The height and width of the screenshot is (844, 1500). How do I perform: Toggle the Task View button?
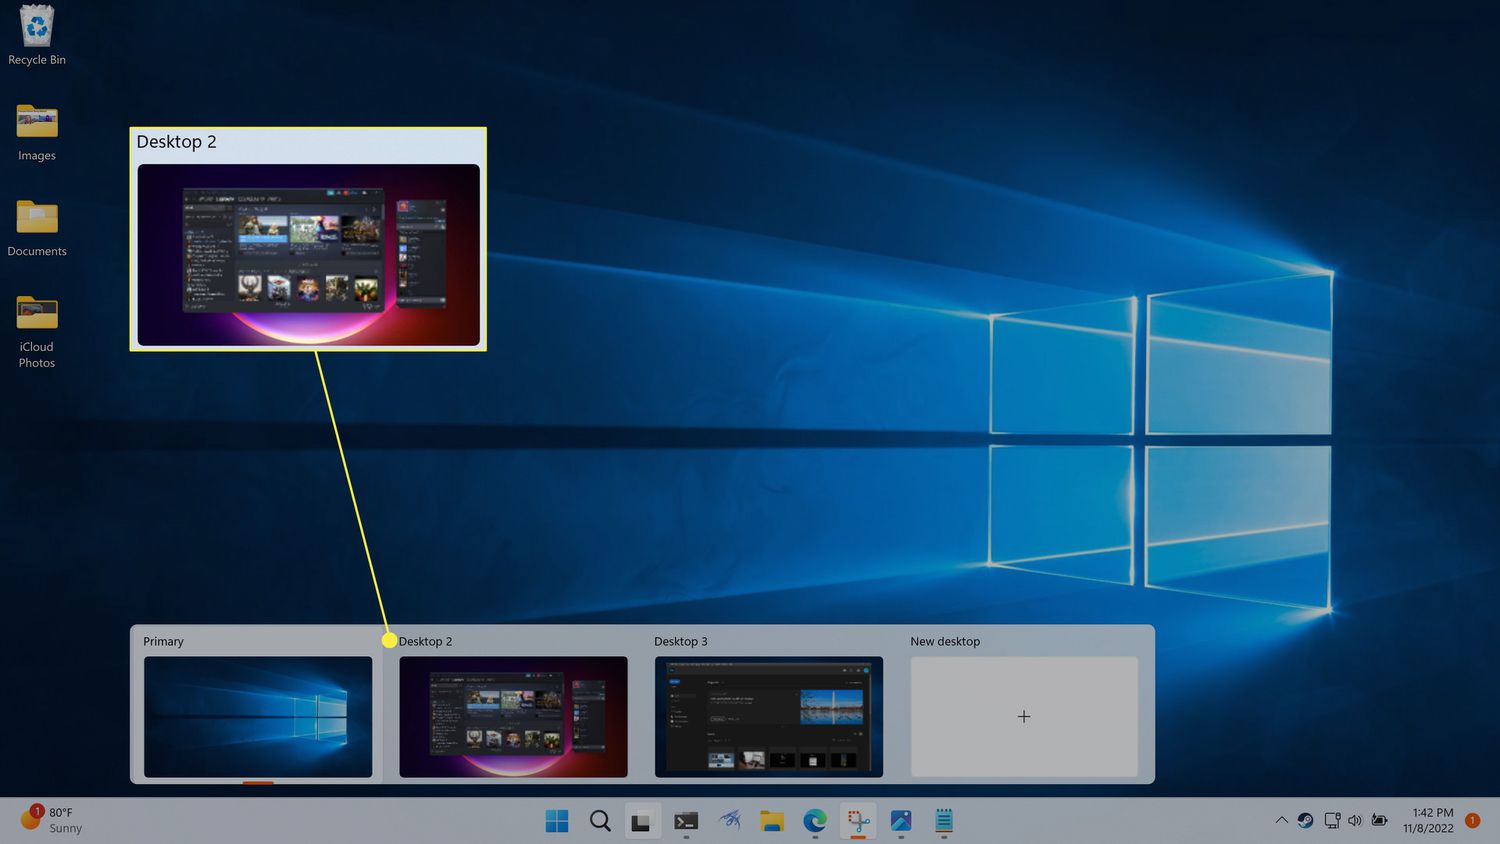tap(642, 821)
